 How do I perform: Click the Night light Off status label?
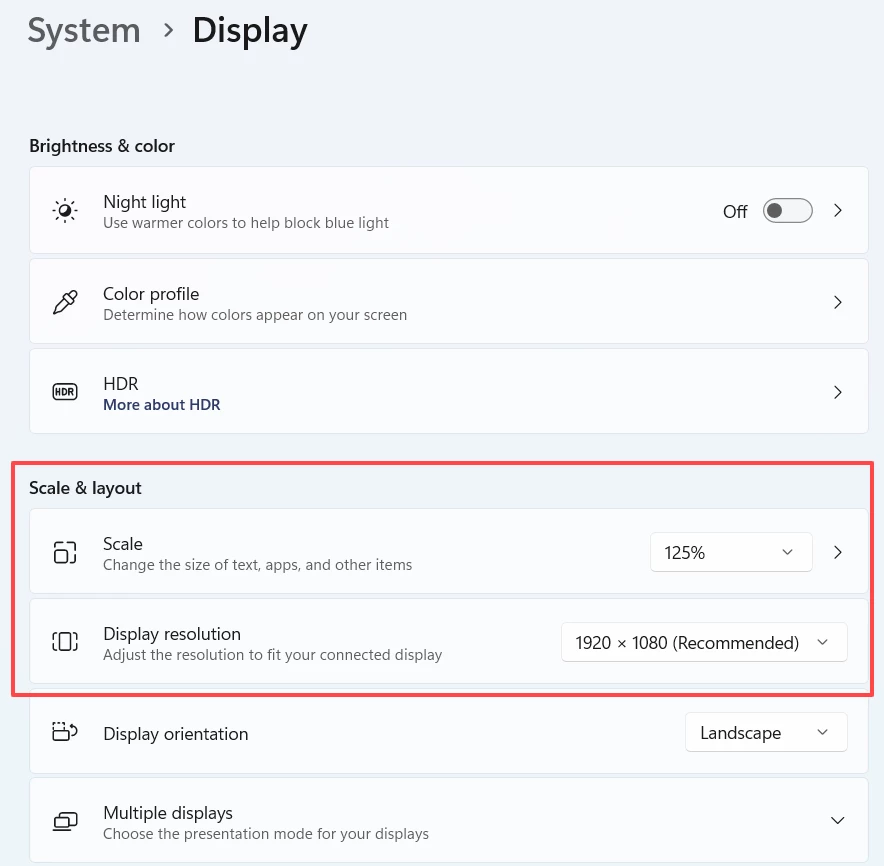(735, 212)
